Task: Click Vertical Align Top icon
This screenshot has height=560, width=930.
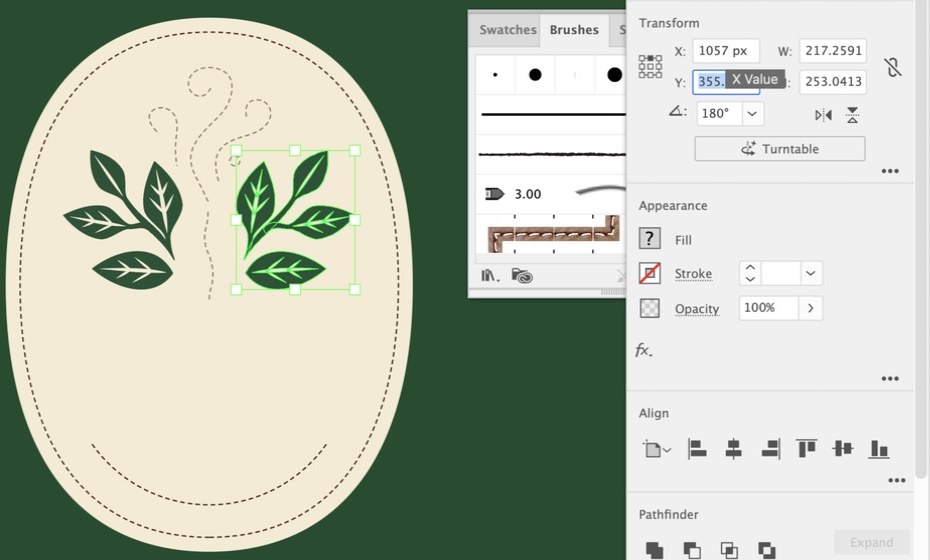Action: [806, 448]
